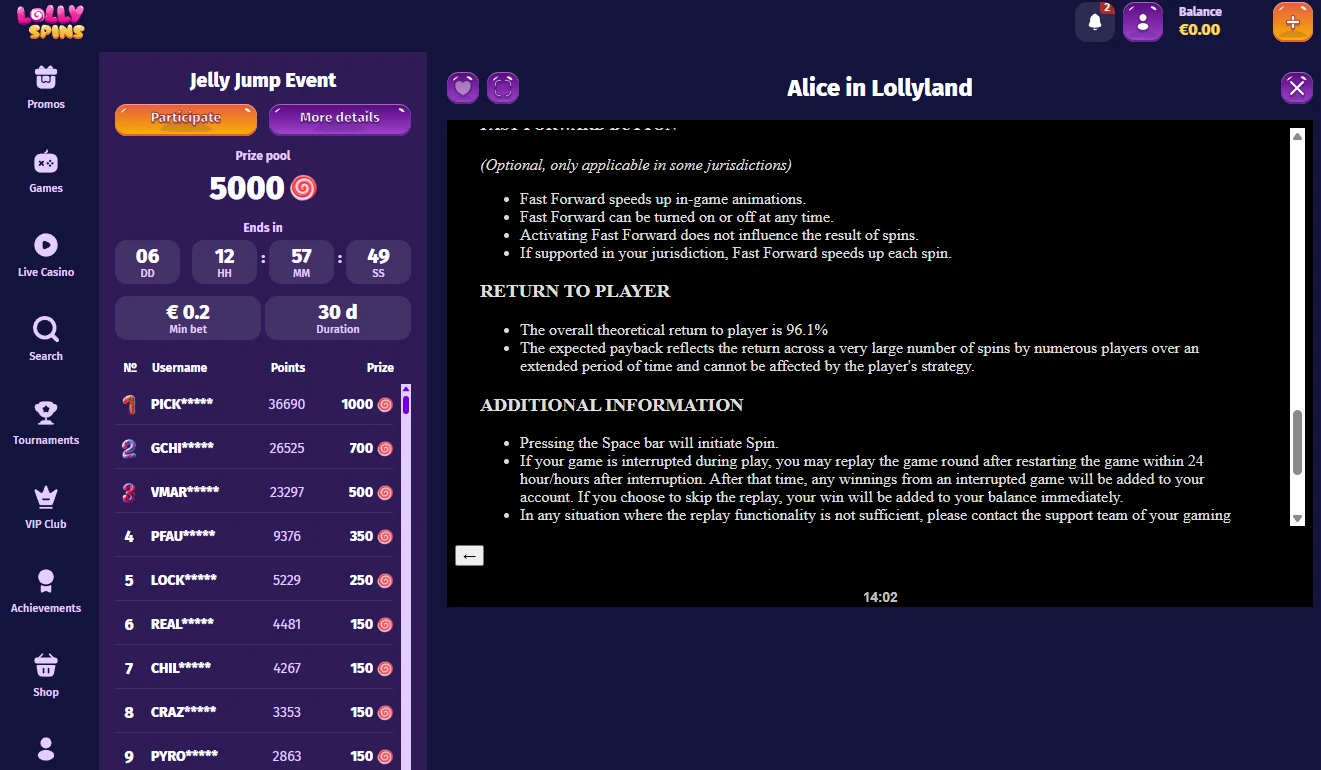Click the first place candy cane rank icon
The image size is (1321, 770).
(129, 404)
